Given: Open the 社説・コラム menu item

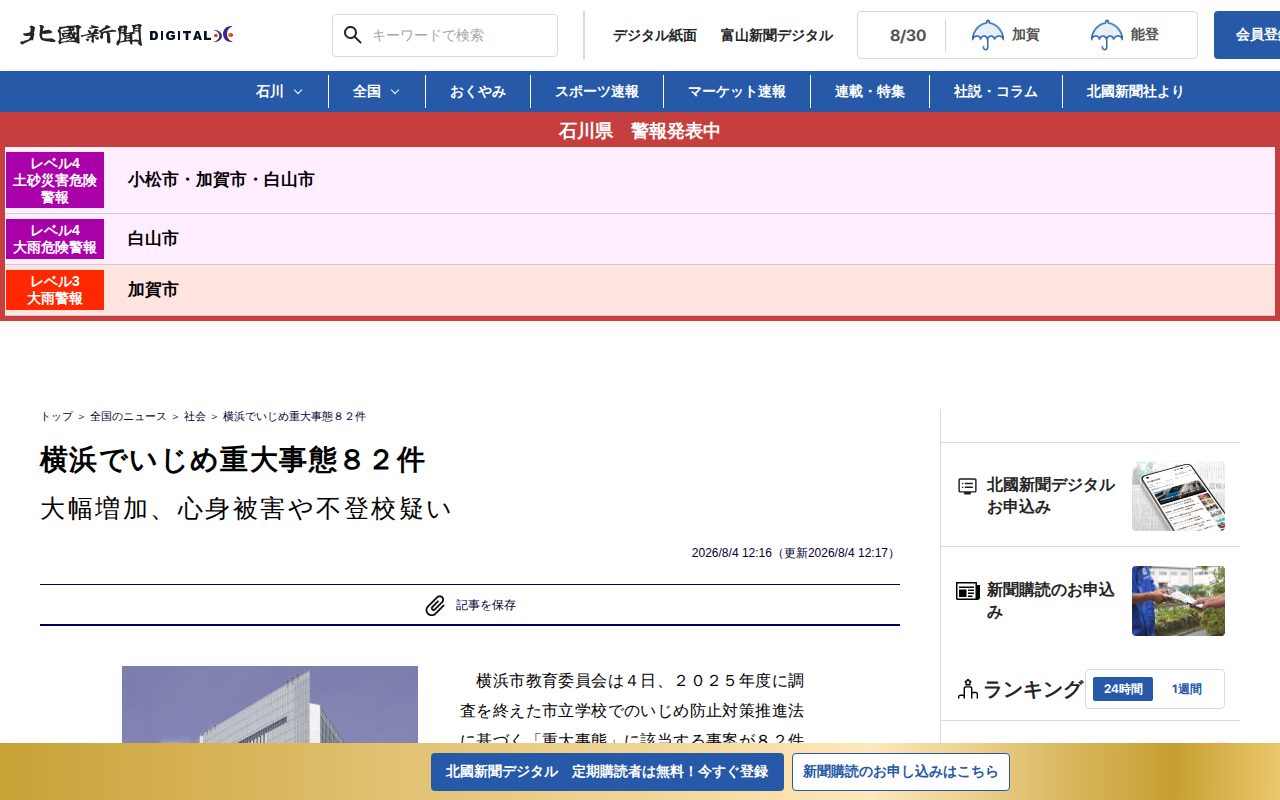Looking at the screenshot, I should click(996, 91).
